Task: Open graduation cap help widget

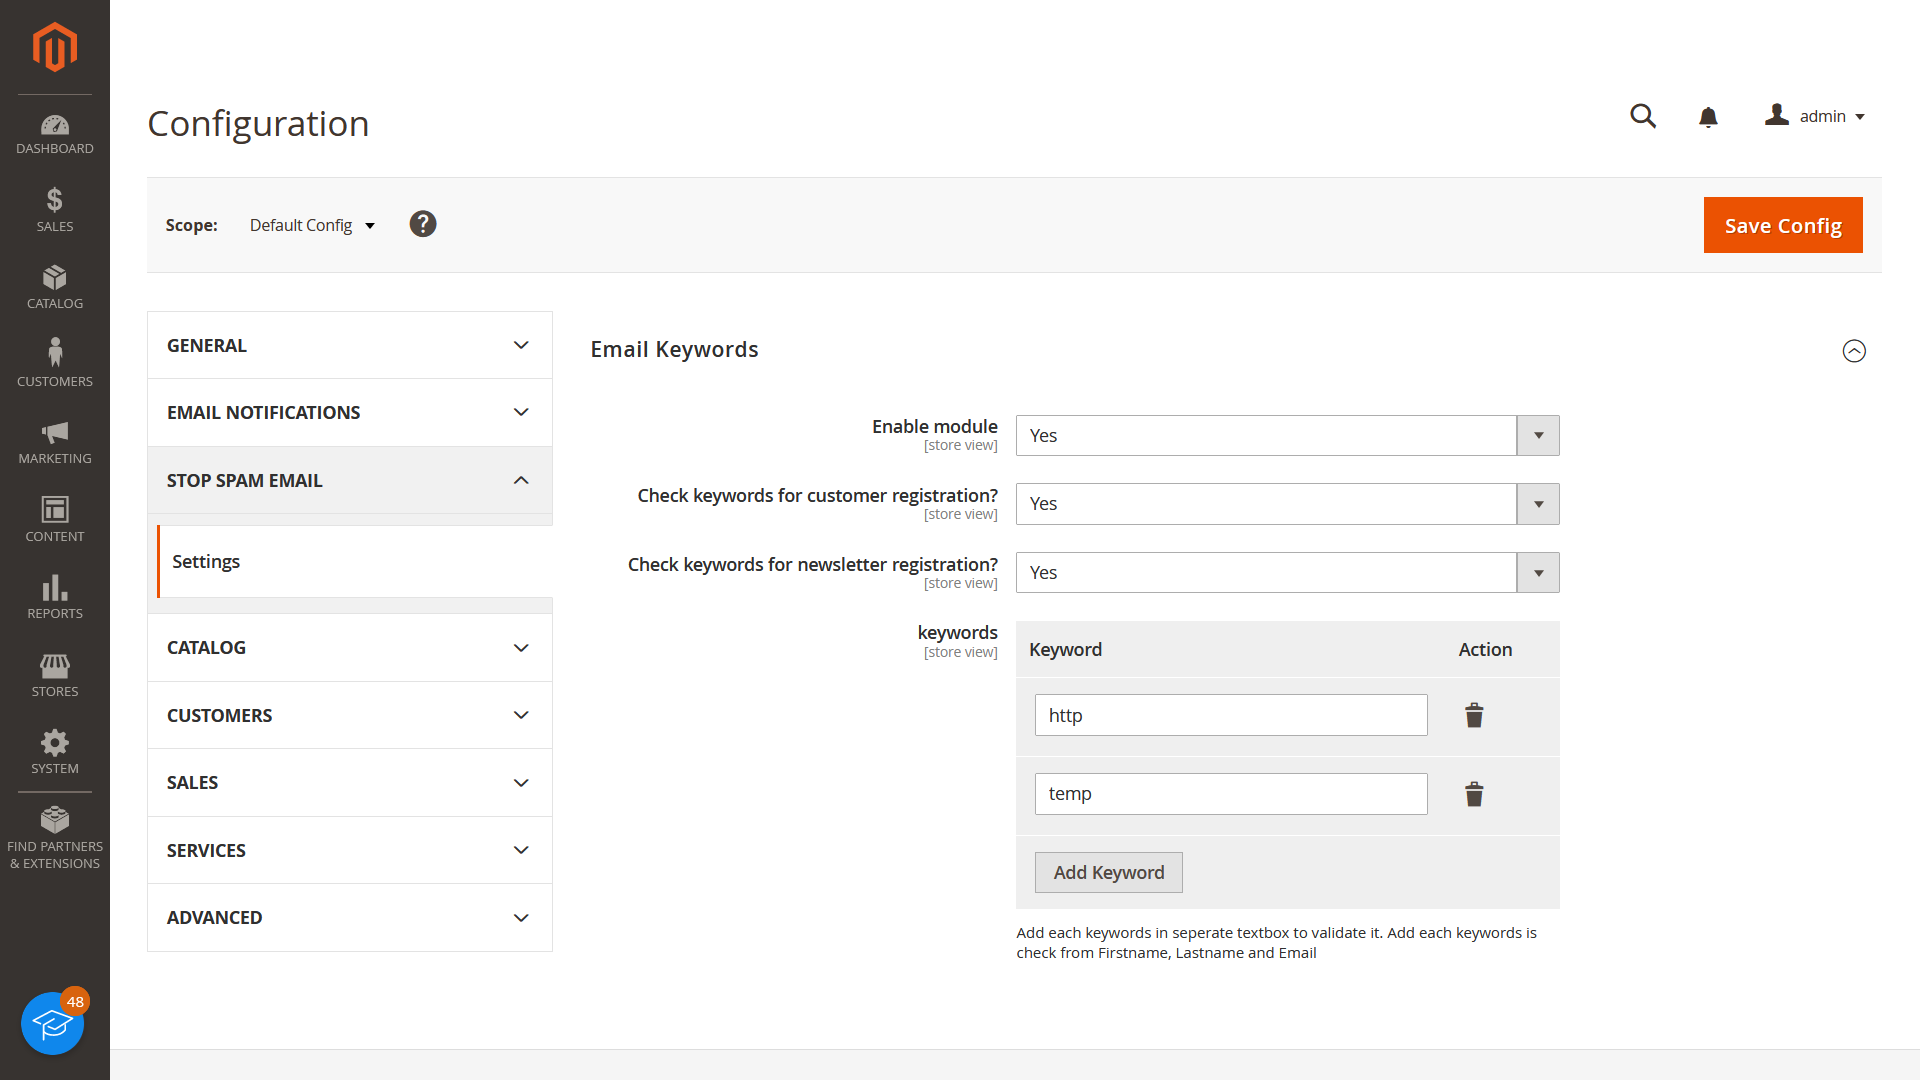Action: click(52, 1023)
